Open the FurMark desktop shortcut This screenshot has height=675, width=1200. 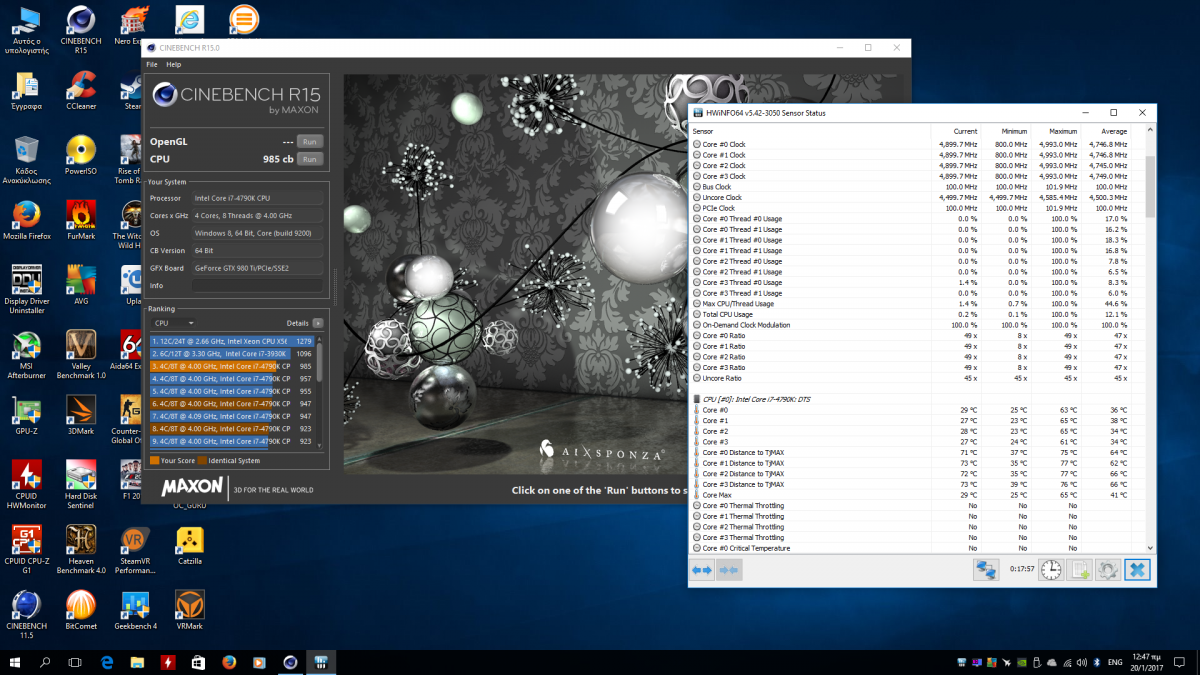click(x=80, y=220)
